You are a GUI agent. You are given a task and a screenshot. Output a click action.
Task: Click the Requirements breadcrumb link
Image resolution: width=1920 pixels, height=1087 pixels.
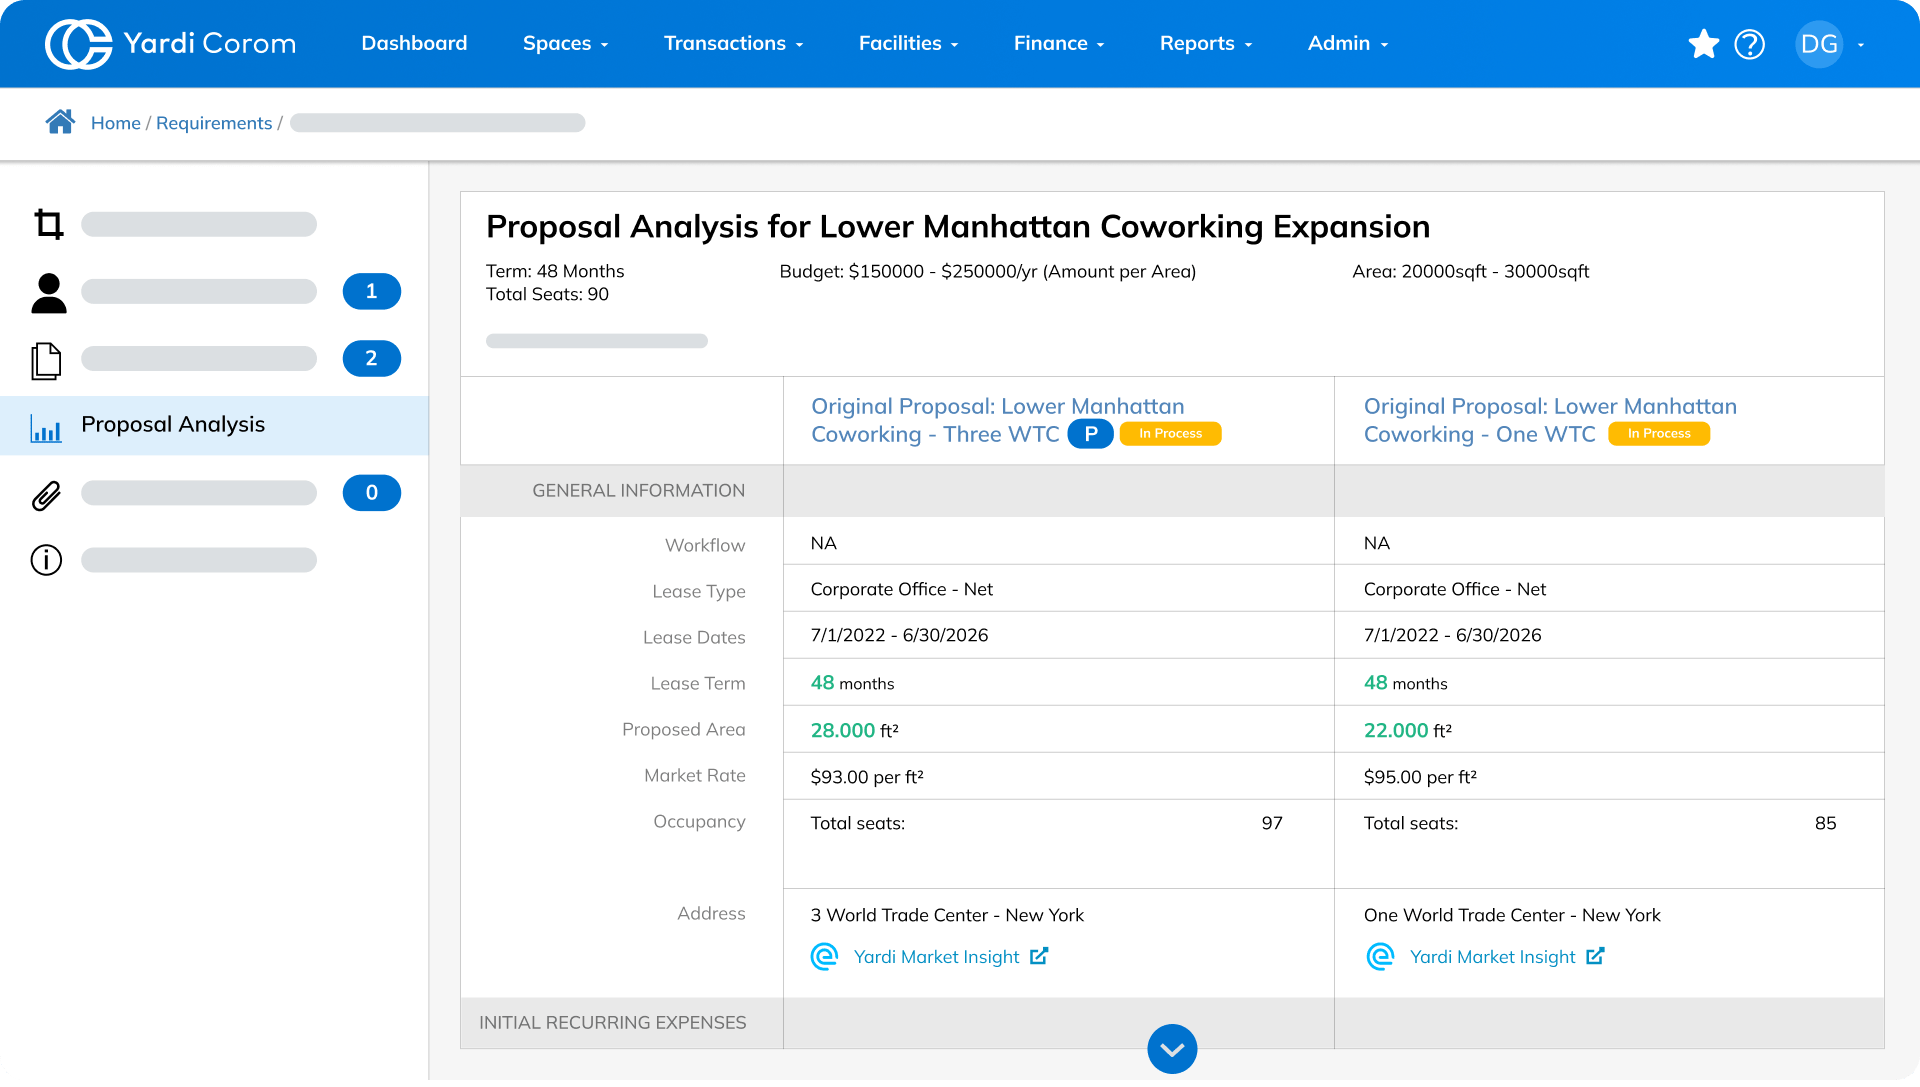click(214, 123)
